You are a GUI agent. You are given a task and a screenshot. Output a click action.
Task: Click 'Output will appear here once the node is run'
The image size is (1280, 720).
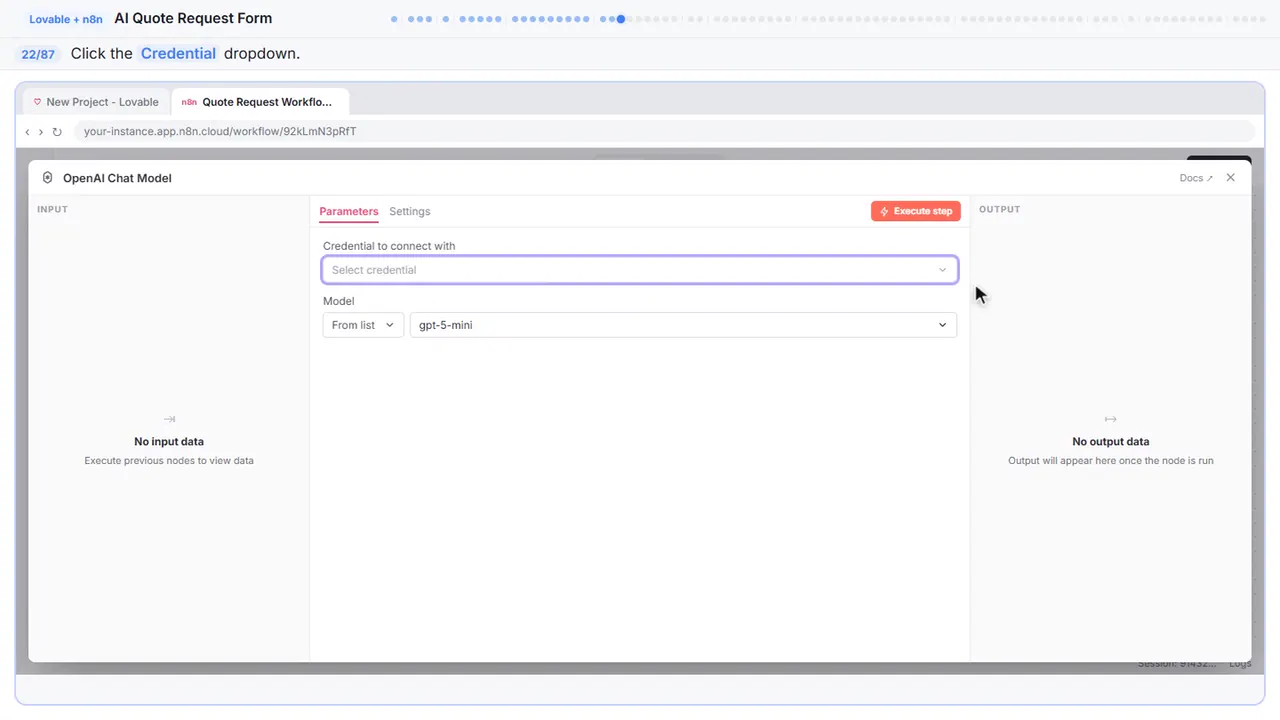pos(1111,461)
